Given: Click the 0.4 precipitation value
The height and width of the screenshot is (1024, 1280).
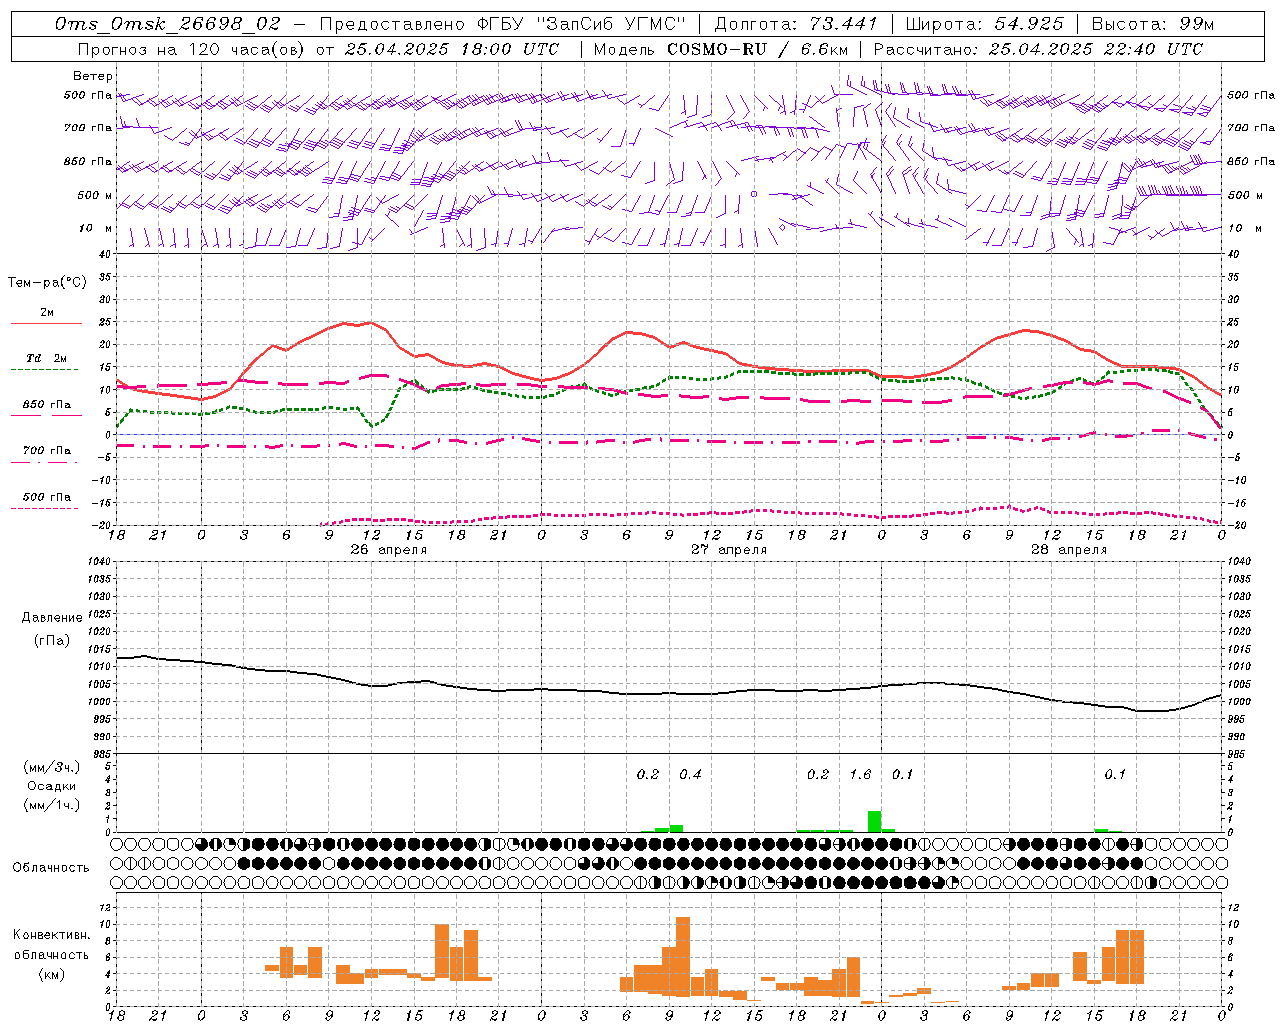Looking at the screenshot, I should (x=691, y=775).
